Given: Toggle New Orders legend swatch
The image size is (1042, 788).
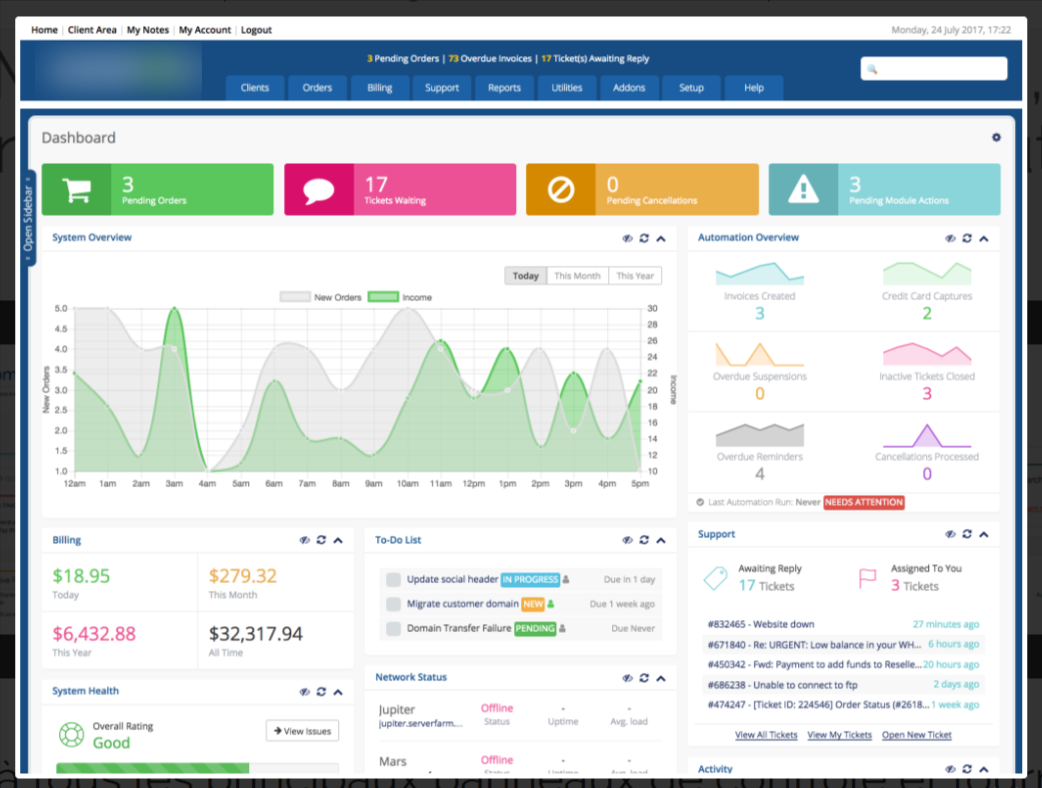Looking at the screenshot, I should pyautogui.click(x=295, y=297).
